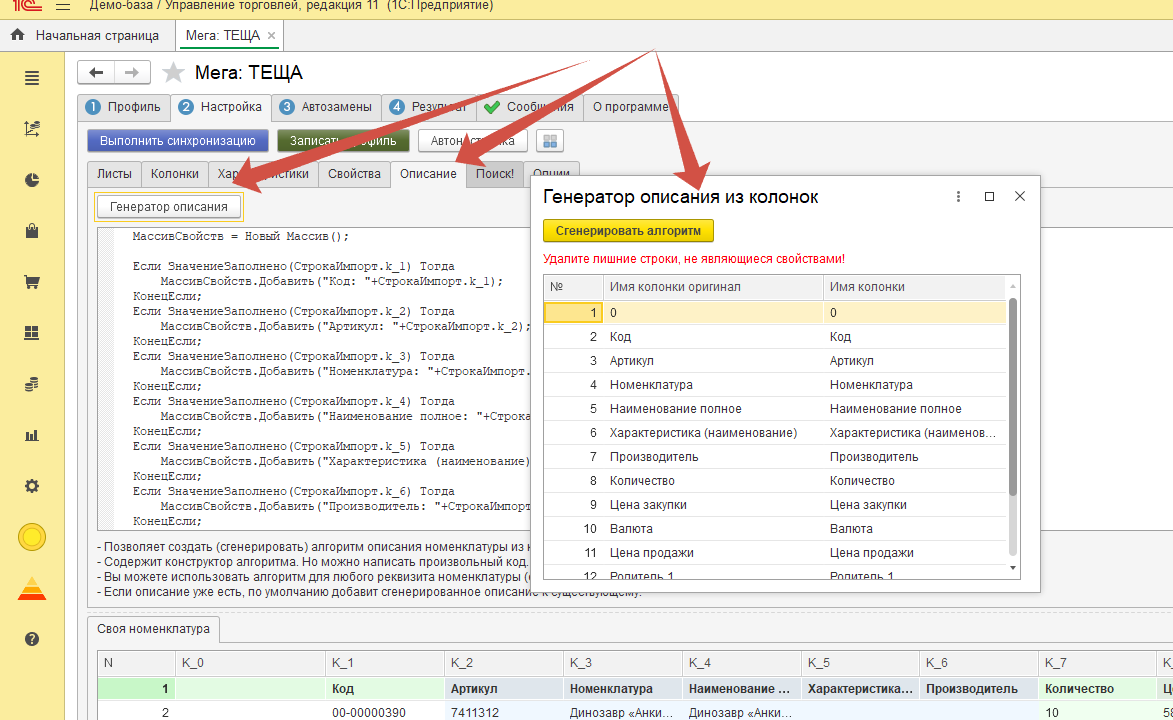Click the dialog table vertical scrollbar
This screenshot has width=1173, height=720.
[x=1013, y=397]
